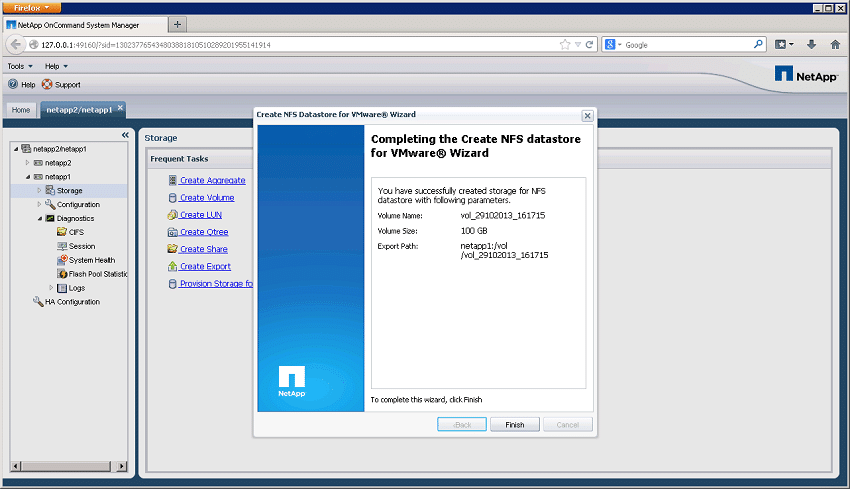
Task: Close the netapp2/netapp1 tab
Action: click(120, 108)
